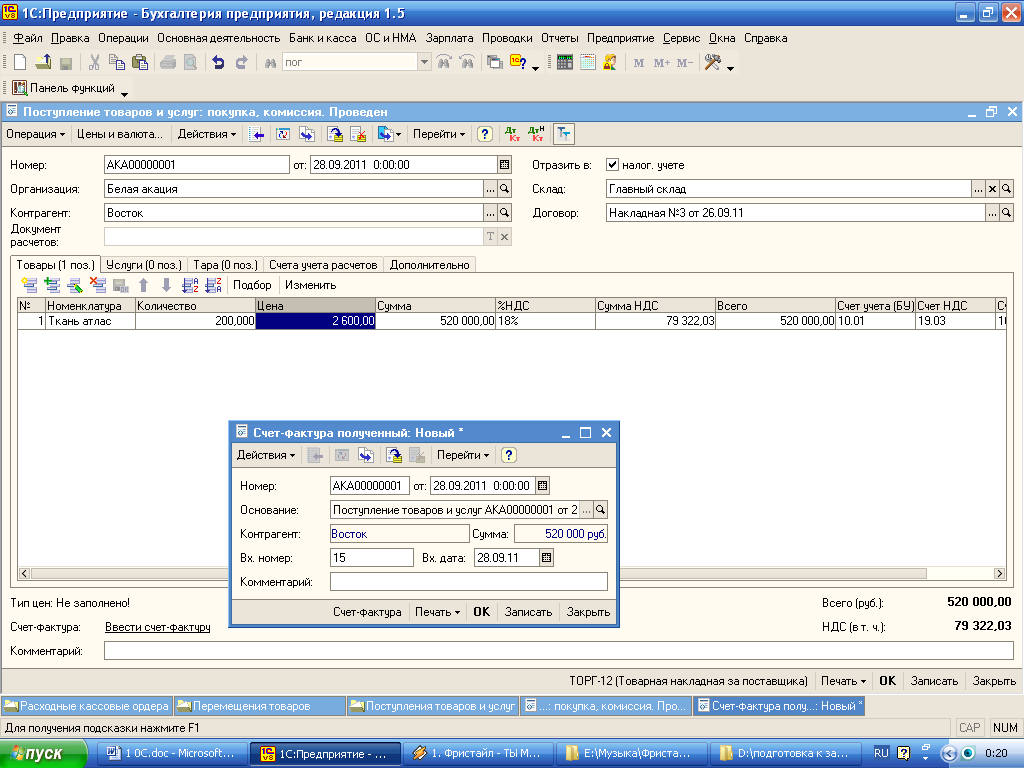Viewport: 1024px width, 768px height.
Task: Click RU language indicator in system tray
Action: click(882, 753)
